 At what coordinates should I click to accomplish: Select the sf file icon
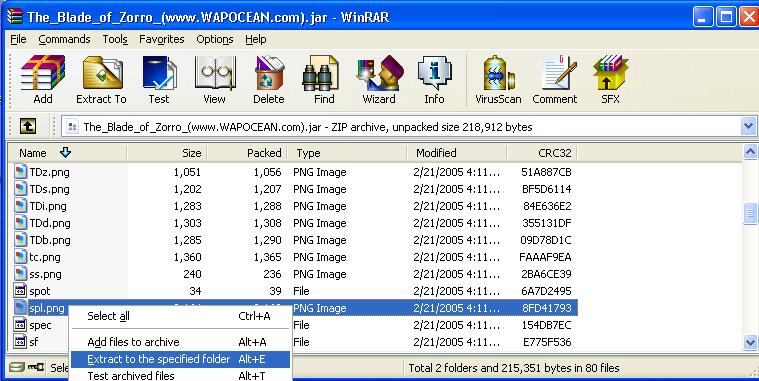coord(20,342)
